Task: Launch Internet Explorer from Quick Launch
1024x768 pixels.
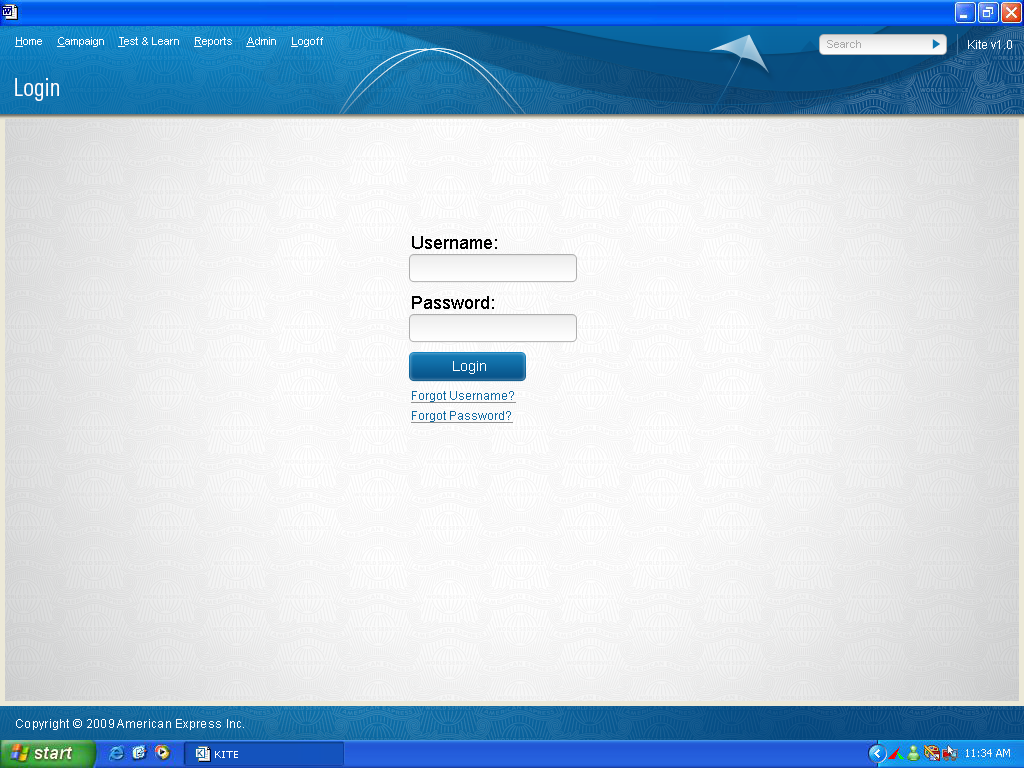Action: pos(117,753)
